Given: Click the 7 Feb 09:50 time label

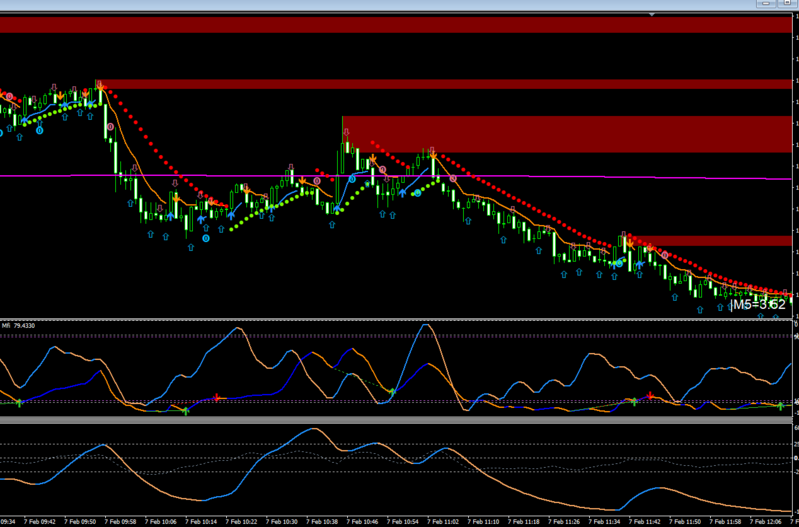Looking at the screenshot, I should (81, 522).
